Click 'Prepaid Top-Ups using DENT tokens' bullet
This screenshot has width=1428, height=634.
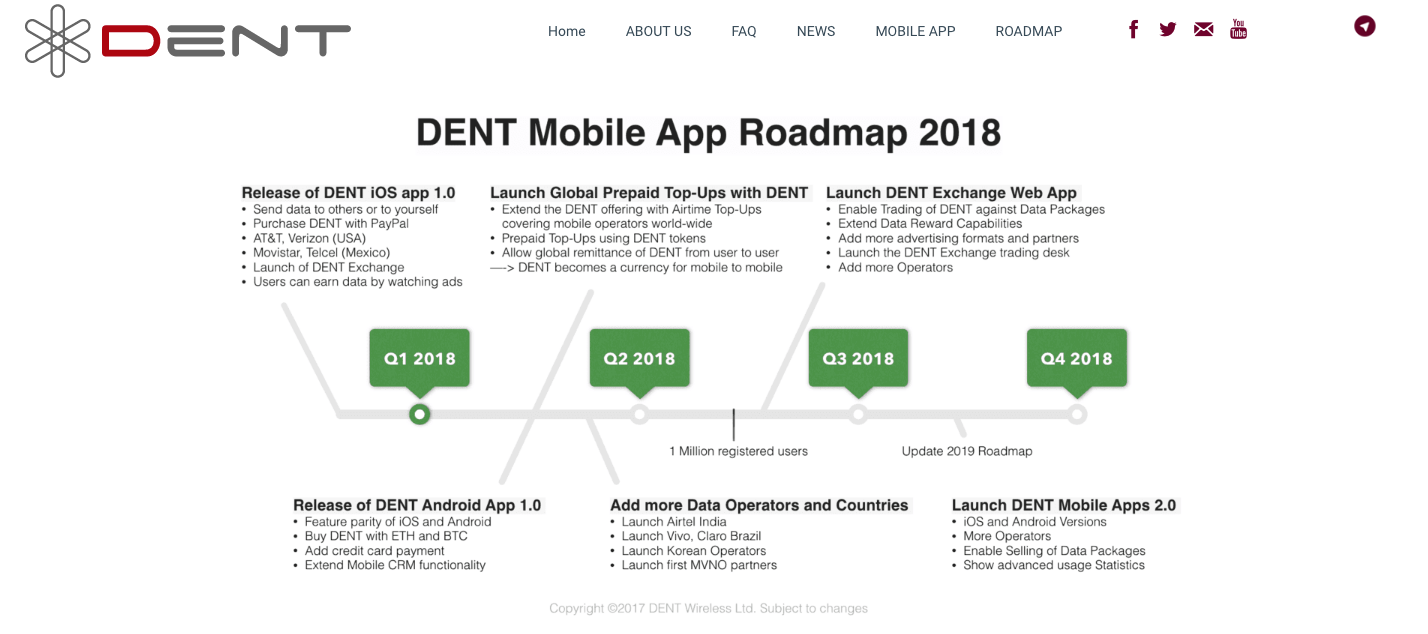(604, 238)
